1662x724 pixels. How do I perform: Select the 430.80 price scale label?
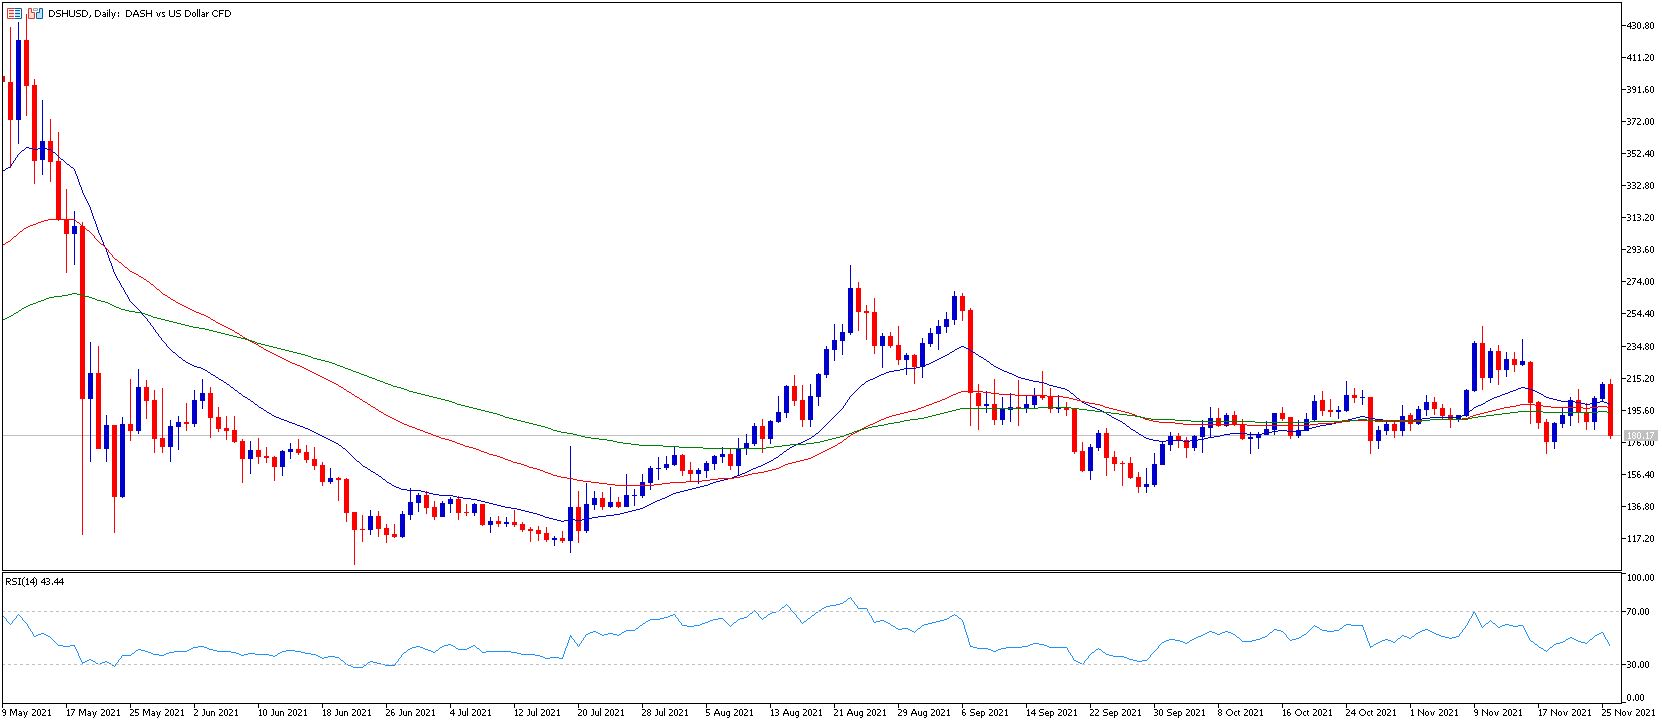click(1641, 26)
